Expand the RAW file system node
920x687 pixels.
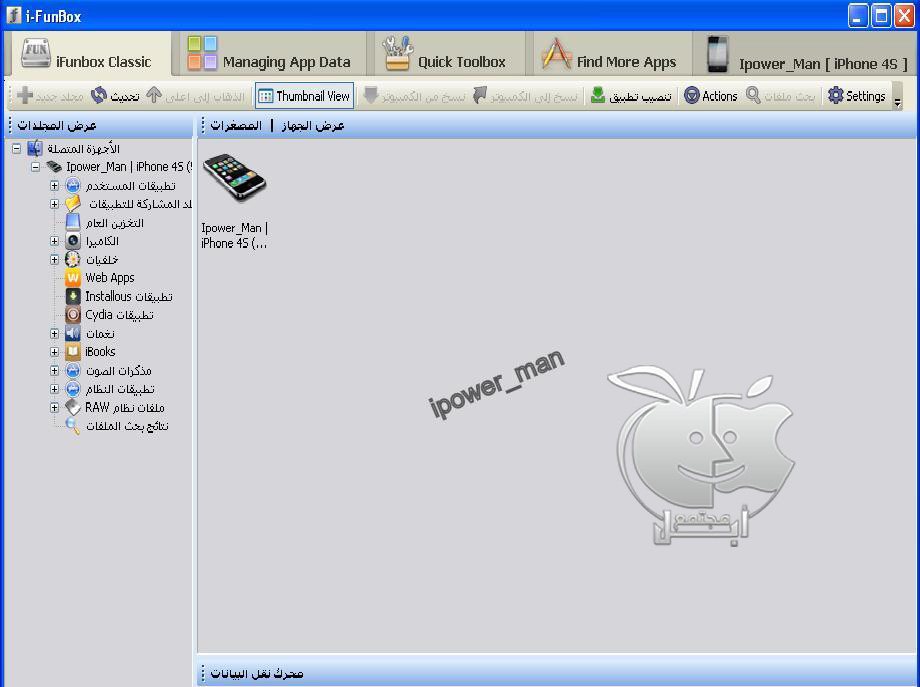[x=54, y=408]
